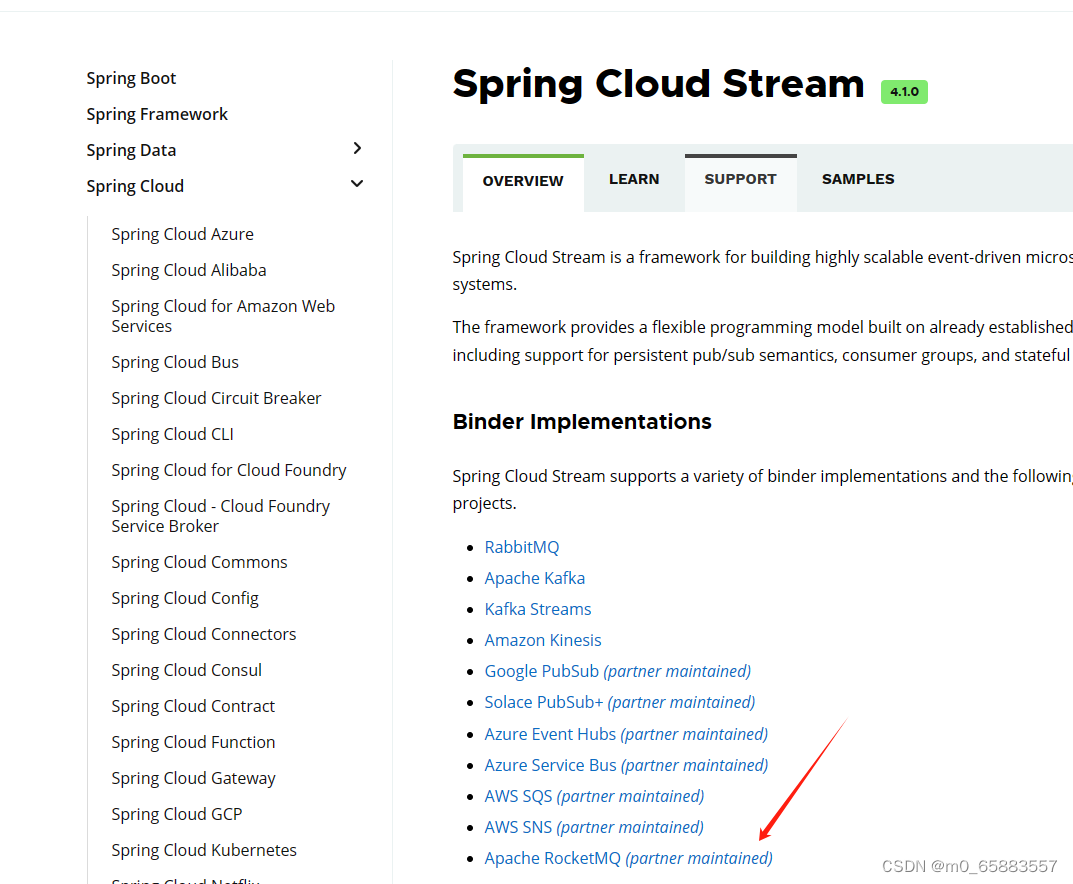Image resolution: width=1073 pixels, height=884 pixels.
Task: Follow the Kafka Streams binder link
Action: click(x=538, y=609)
